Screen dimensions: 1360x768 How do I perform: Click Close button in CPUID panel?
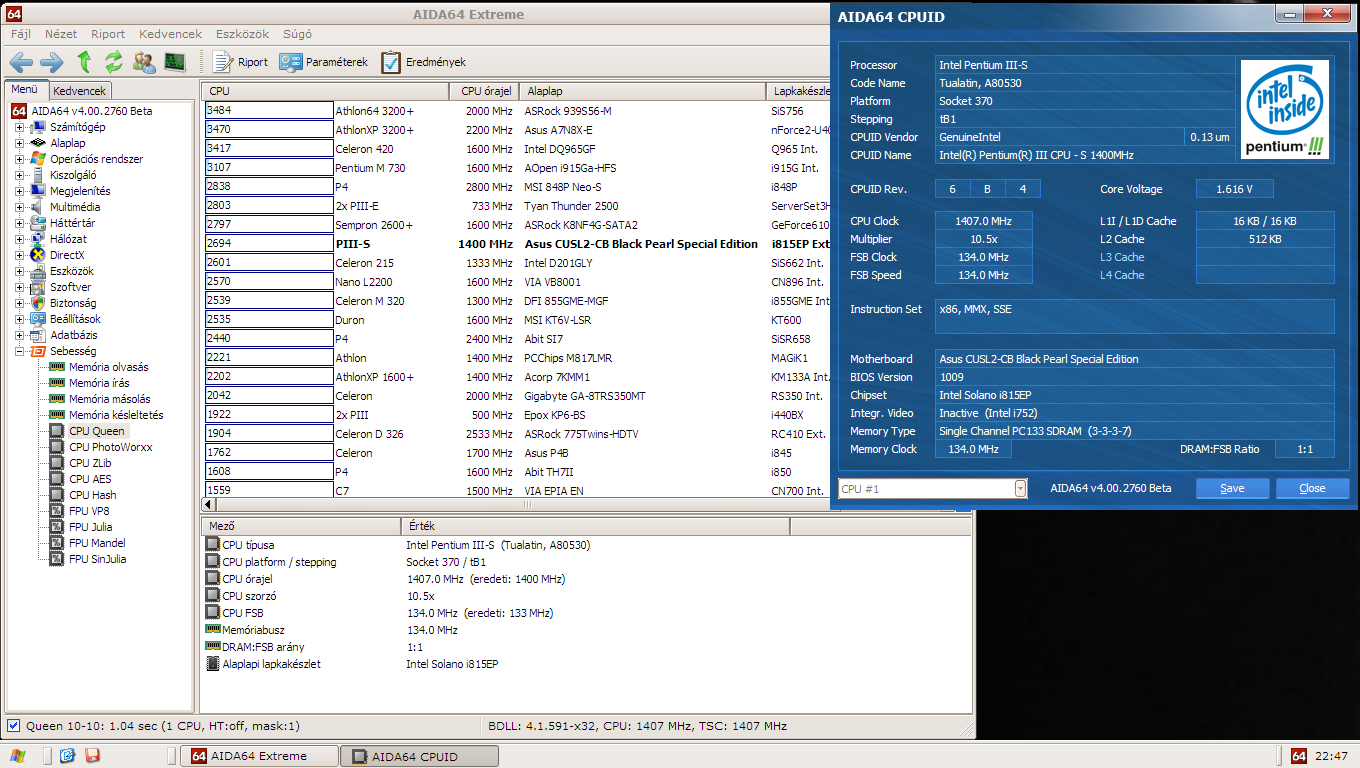(1312, 488)
